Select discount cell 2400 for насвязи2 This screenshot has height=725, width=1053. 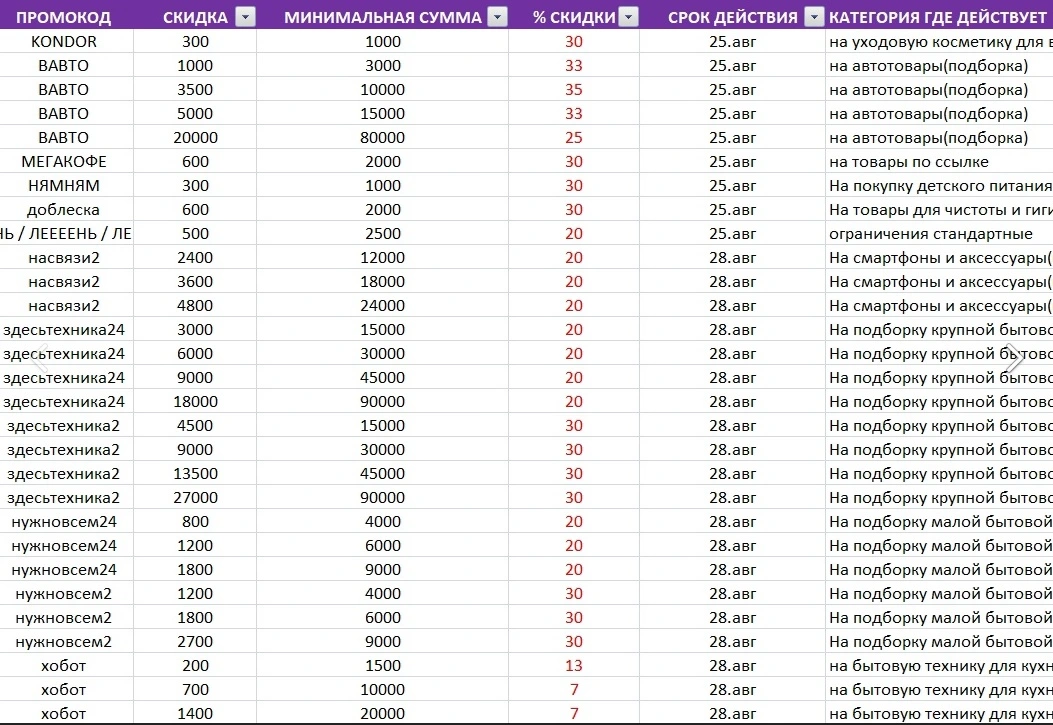coord(195,258)
